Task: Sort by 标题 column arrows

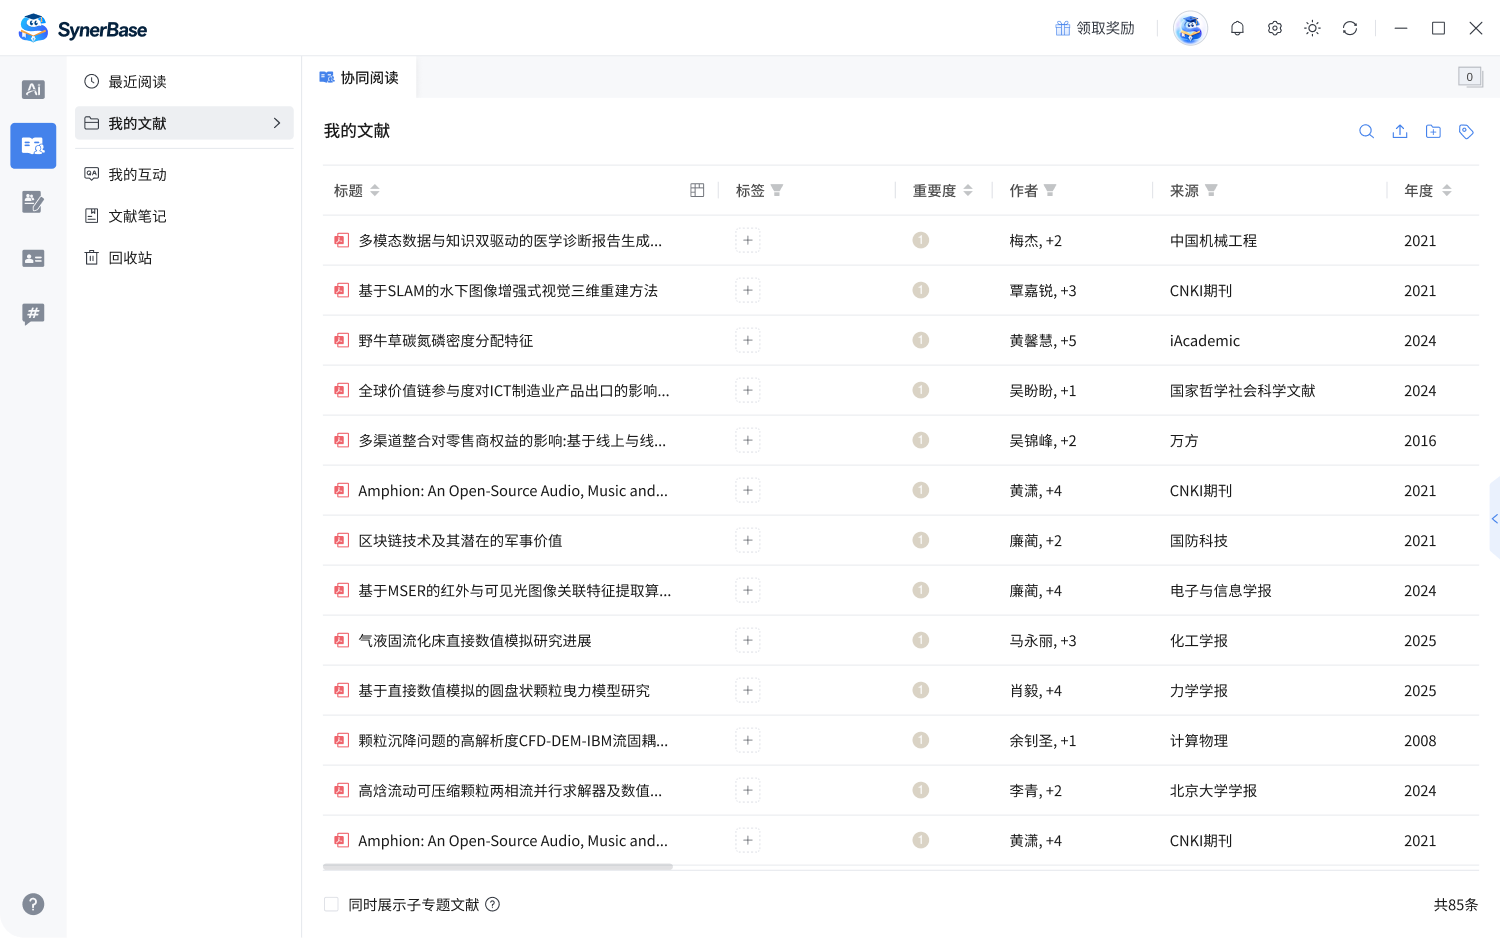Action: 375,190
